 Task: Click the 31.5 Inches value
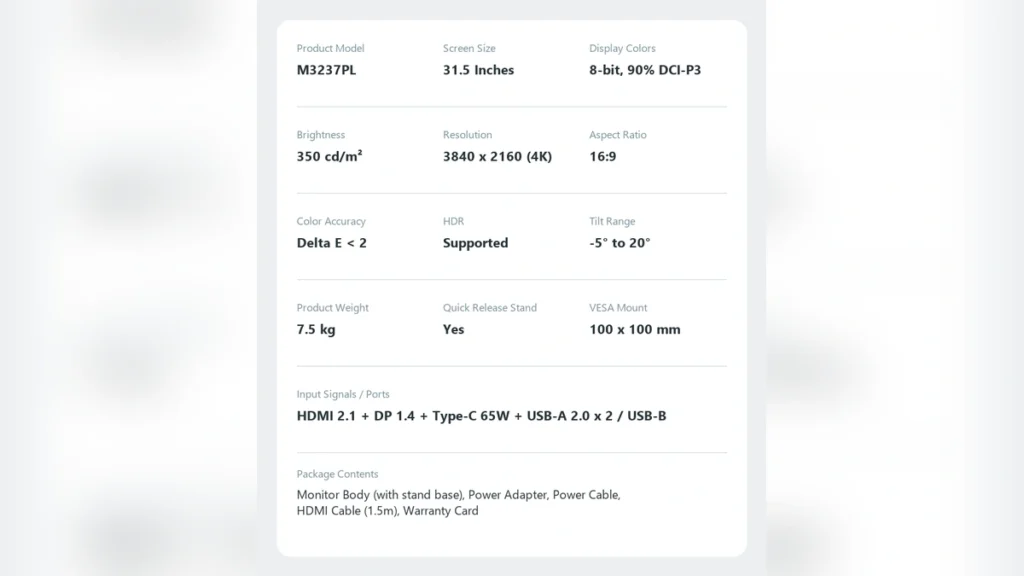[478, 70]
